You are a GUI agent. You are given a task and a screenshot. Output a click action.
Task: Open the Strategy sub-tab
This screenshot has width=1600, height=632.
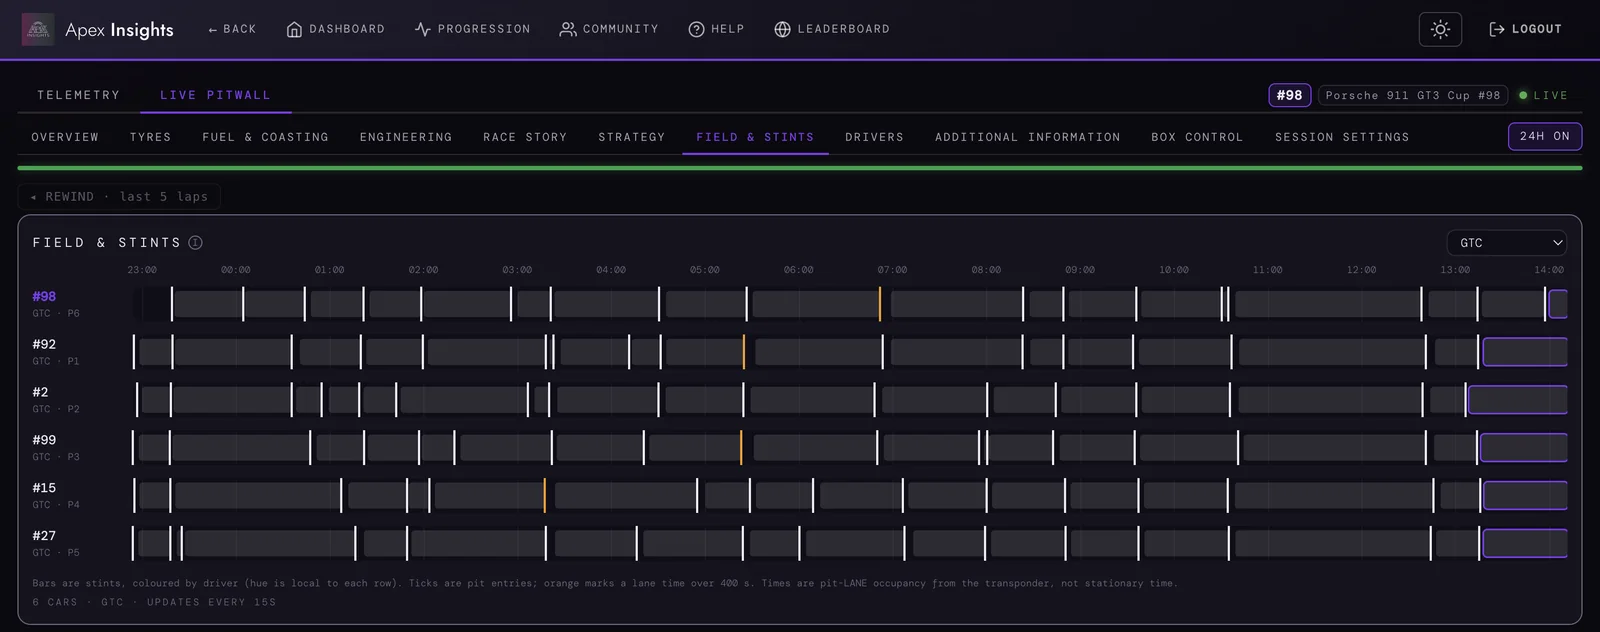(x=632, y=137)
